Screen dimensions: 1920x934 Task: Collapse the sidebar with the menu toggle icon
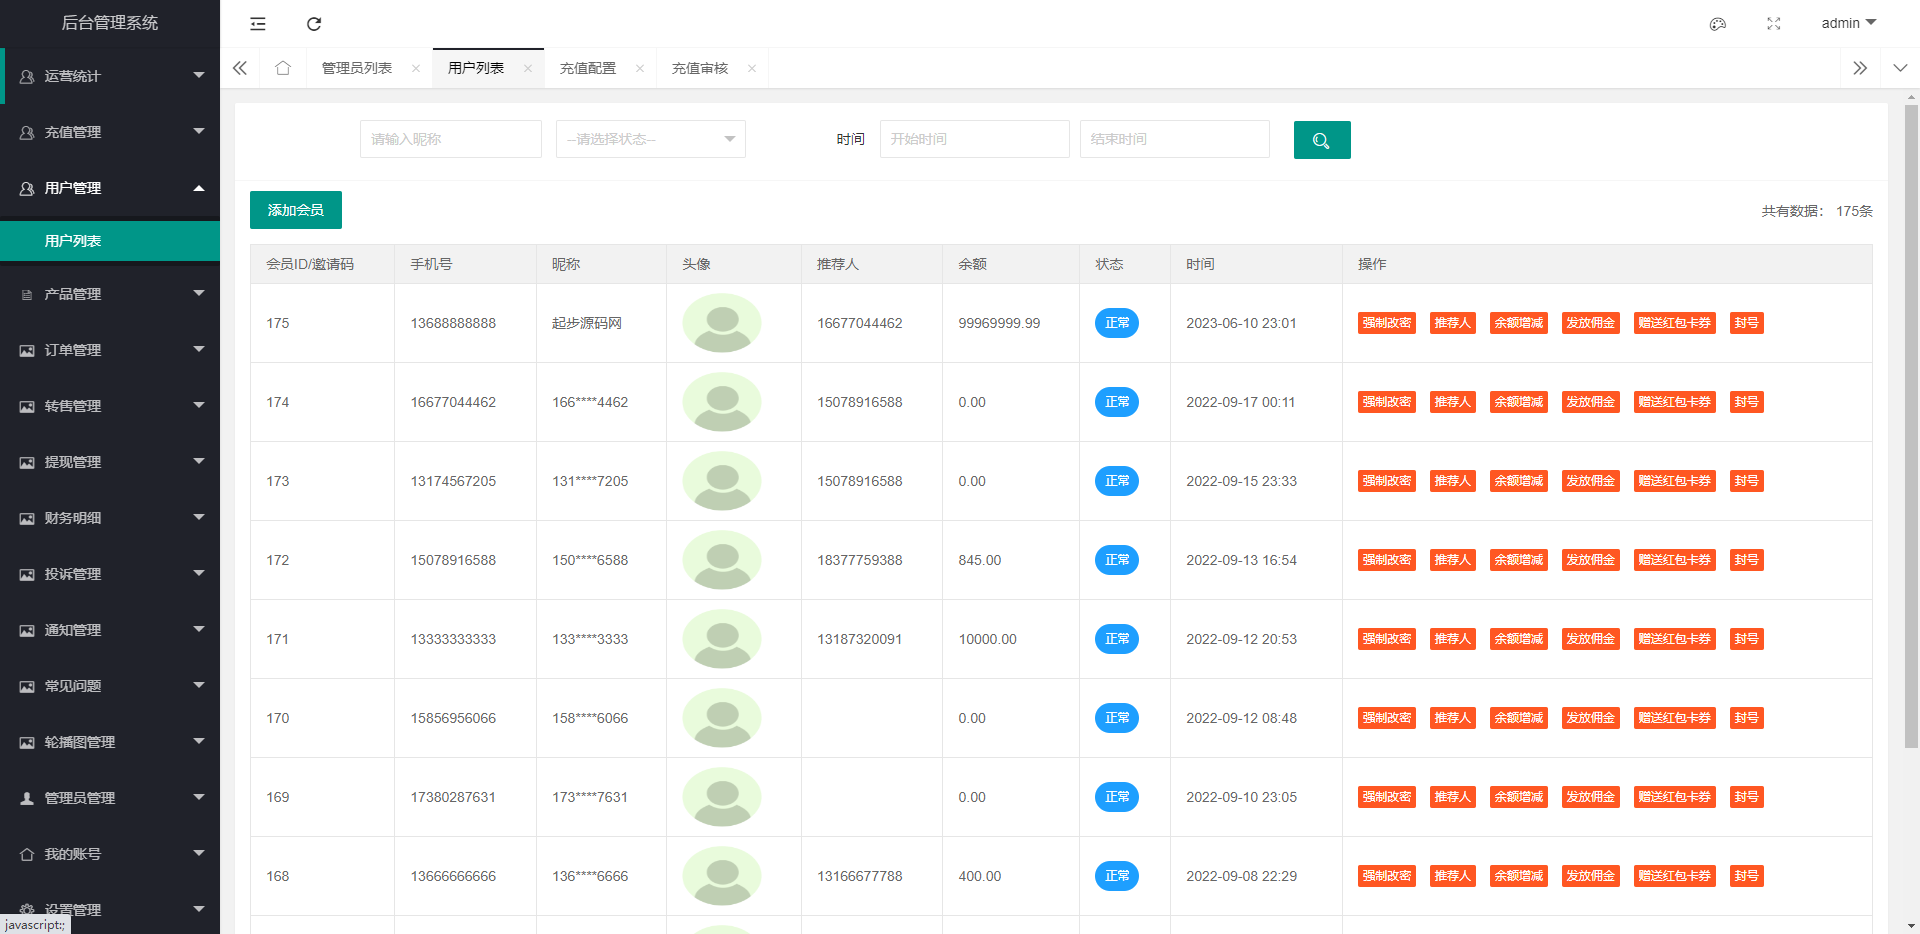pos(258,24)
